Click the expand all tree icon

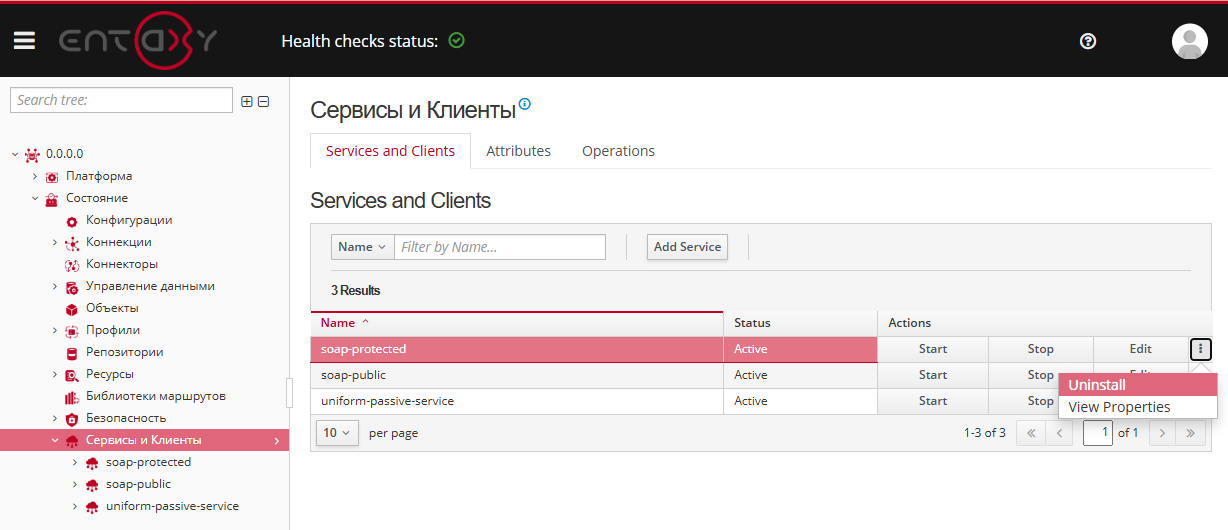(247, 101)
